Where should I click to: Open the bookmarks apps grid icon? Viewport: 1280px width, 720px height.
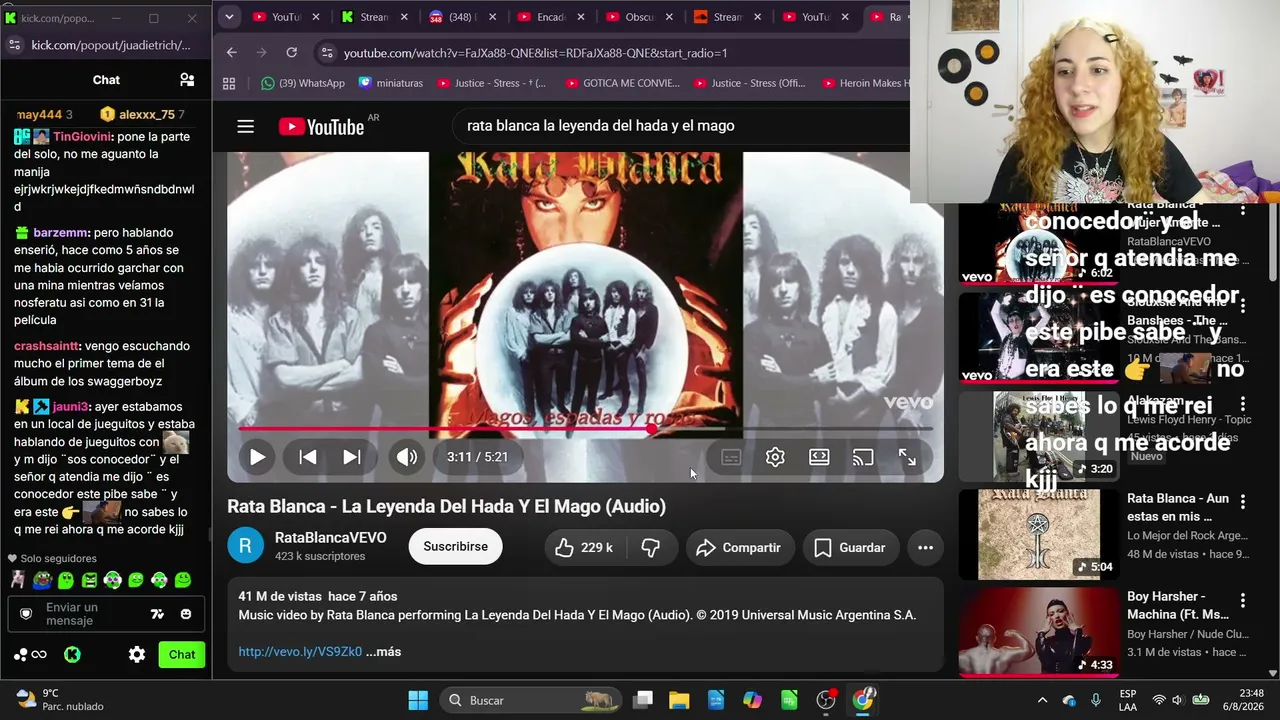pyautogui.click(x=229, y=83)
